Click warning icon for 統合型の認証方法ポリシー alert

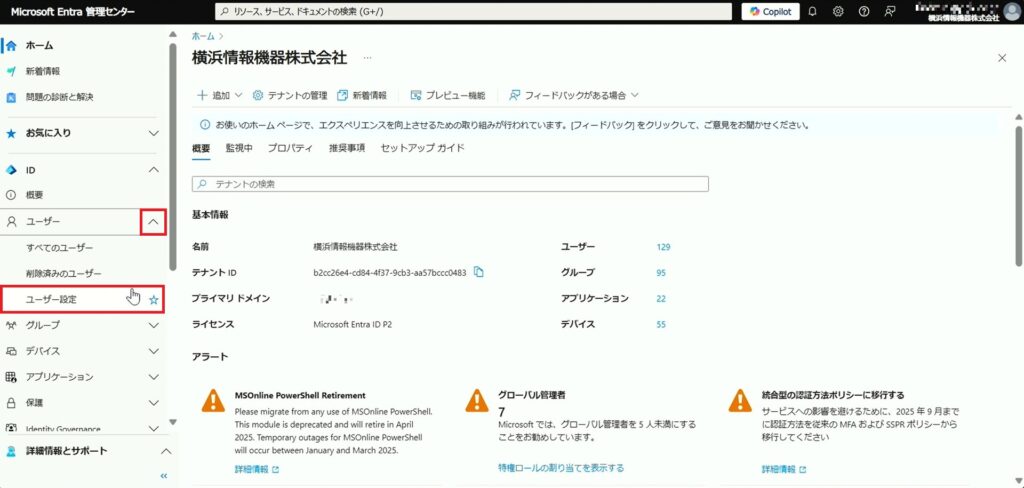(741, 400)
